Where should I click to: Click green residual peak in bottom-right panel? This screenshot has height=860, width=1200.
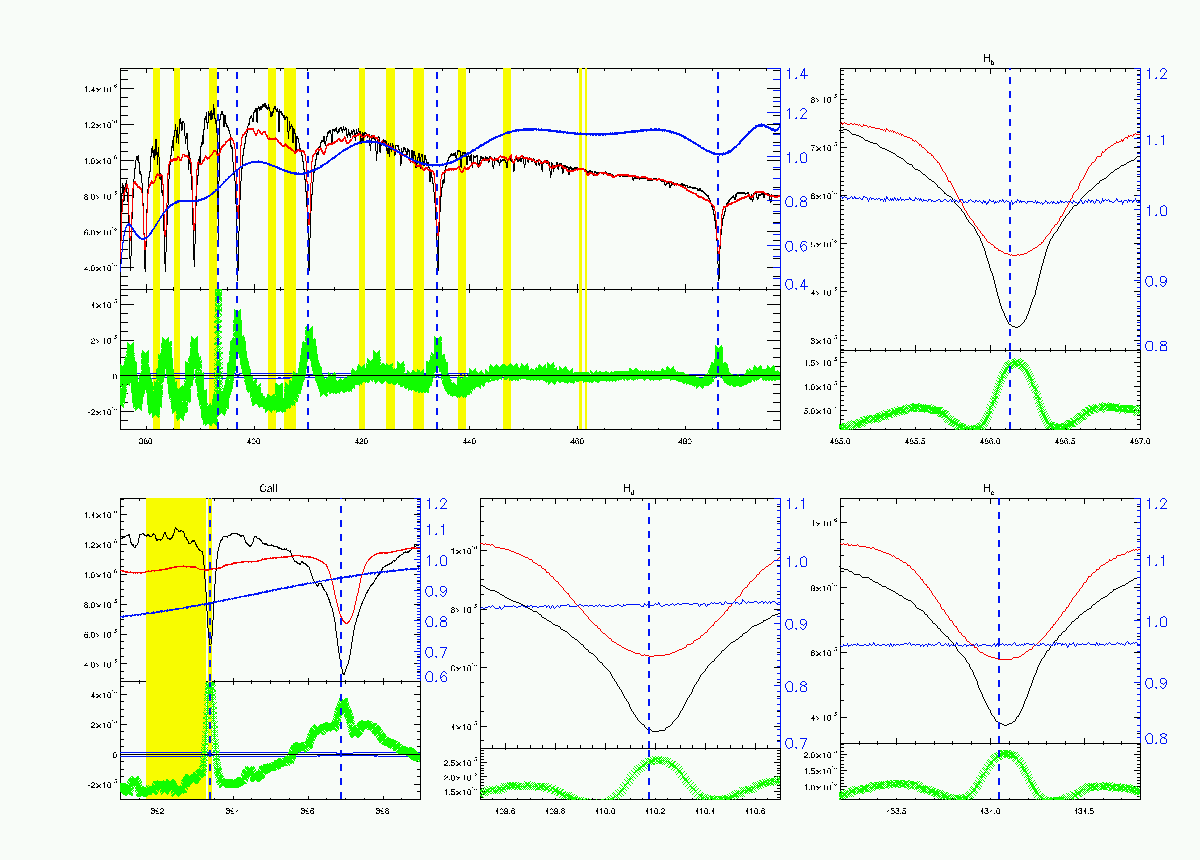[x=1003, y=756]
